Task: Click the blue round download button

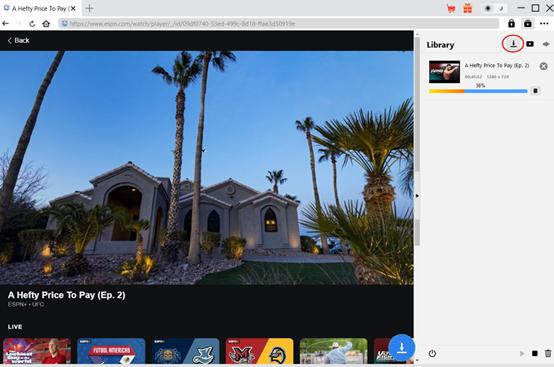Action: coord(401,348)
